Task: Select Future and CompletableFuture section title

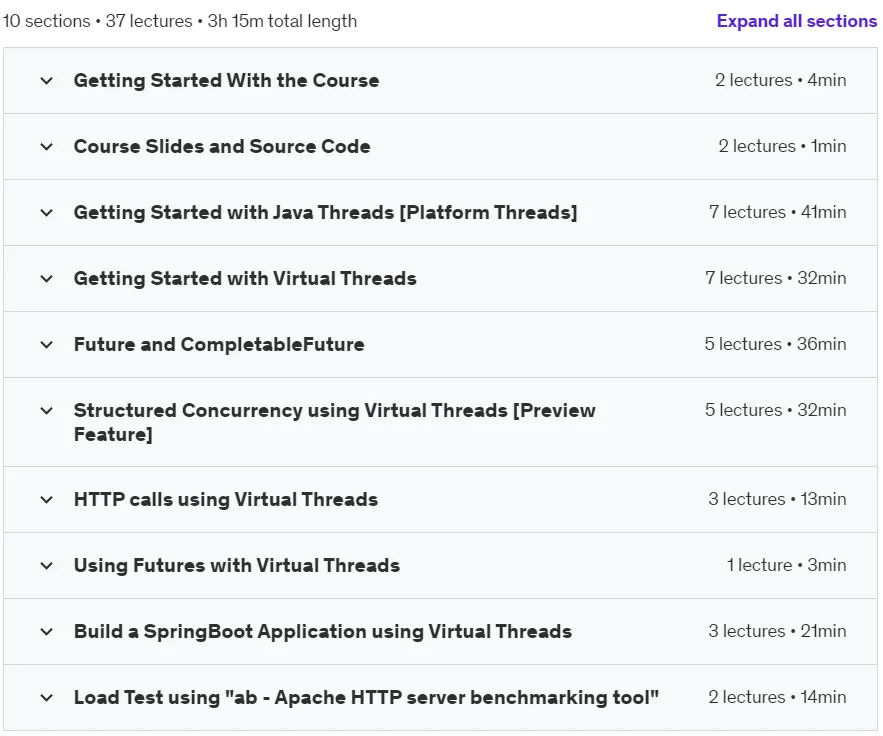Action: coord(219,344)
